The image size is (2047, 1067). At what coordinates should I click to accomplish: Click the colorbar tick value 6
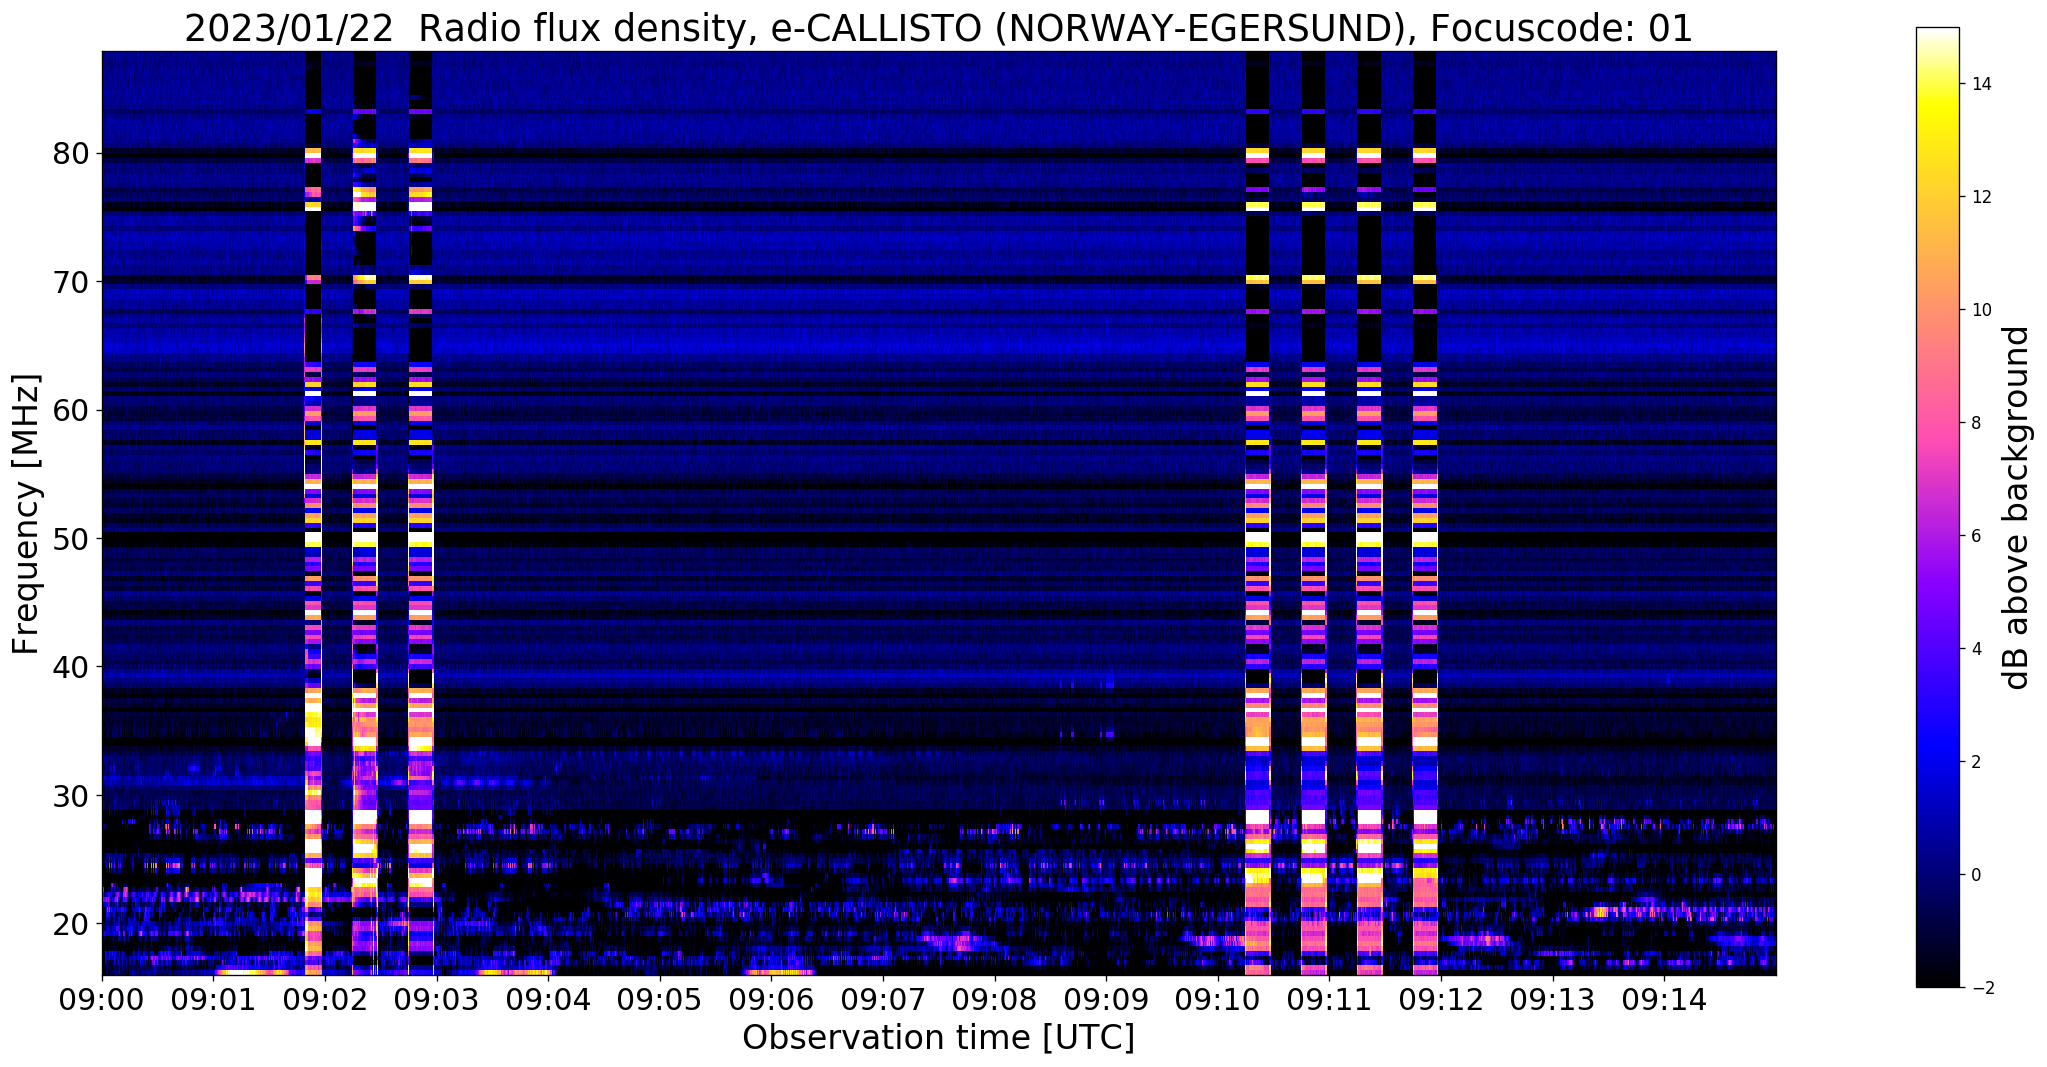tap(1976, 536)
